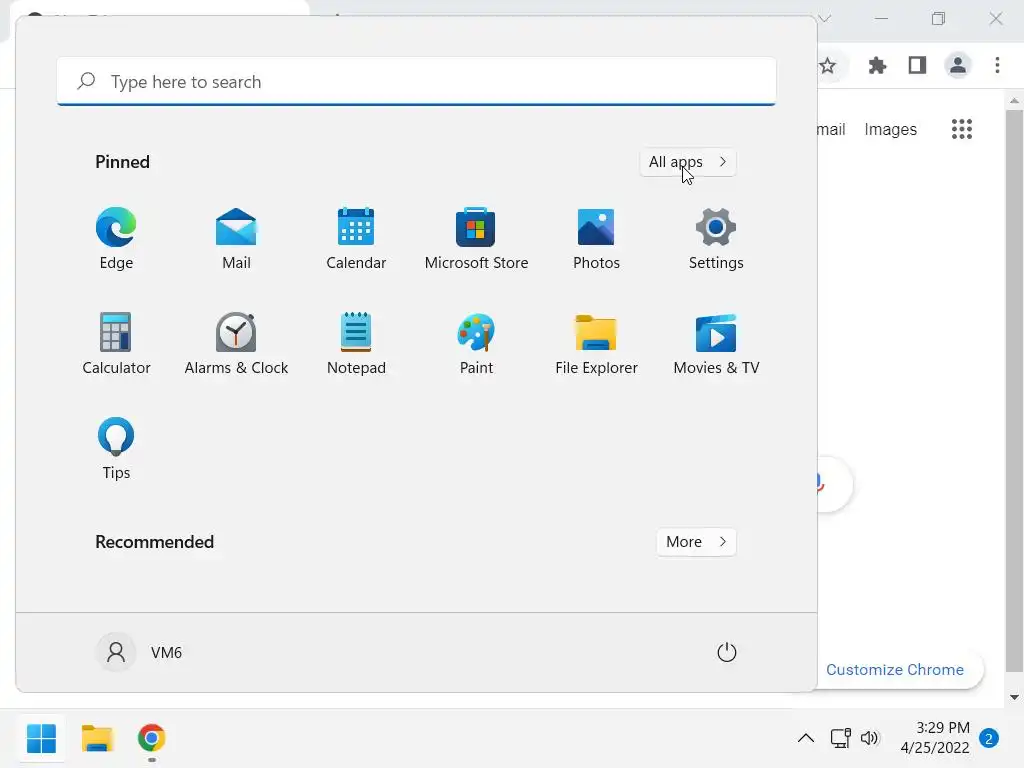1024x768 pixels.
Task: Launch Alarms & Clock
Action: (x=236, y=344)
